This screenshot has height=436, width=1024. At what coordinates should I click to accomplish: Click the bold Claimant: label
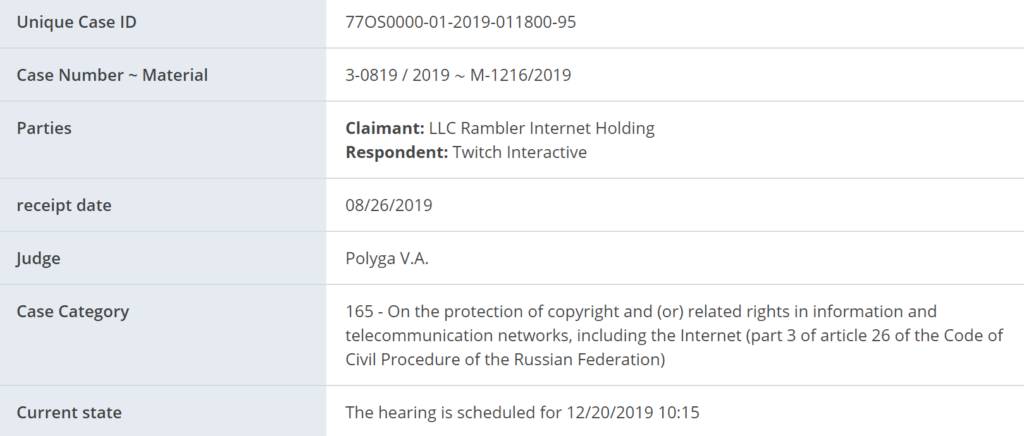pyautogui.click(x=385, y=128)
